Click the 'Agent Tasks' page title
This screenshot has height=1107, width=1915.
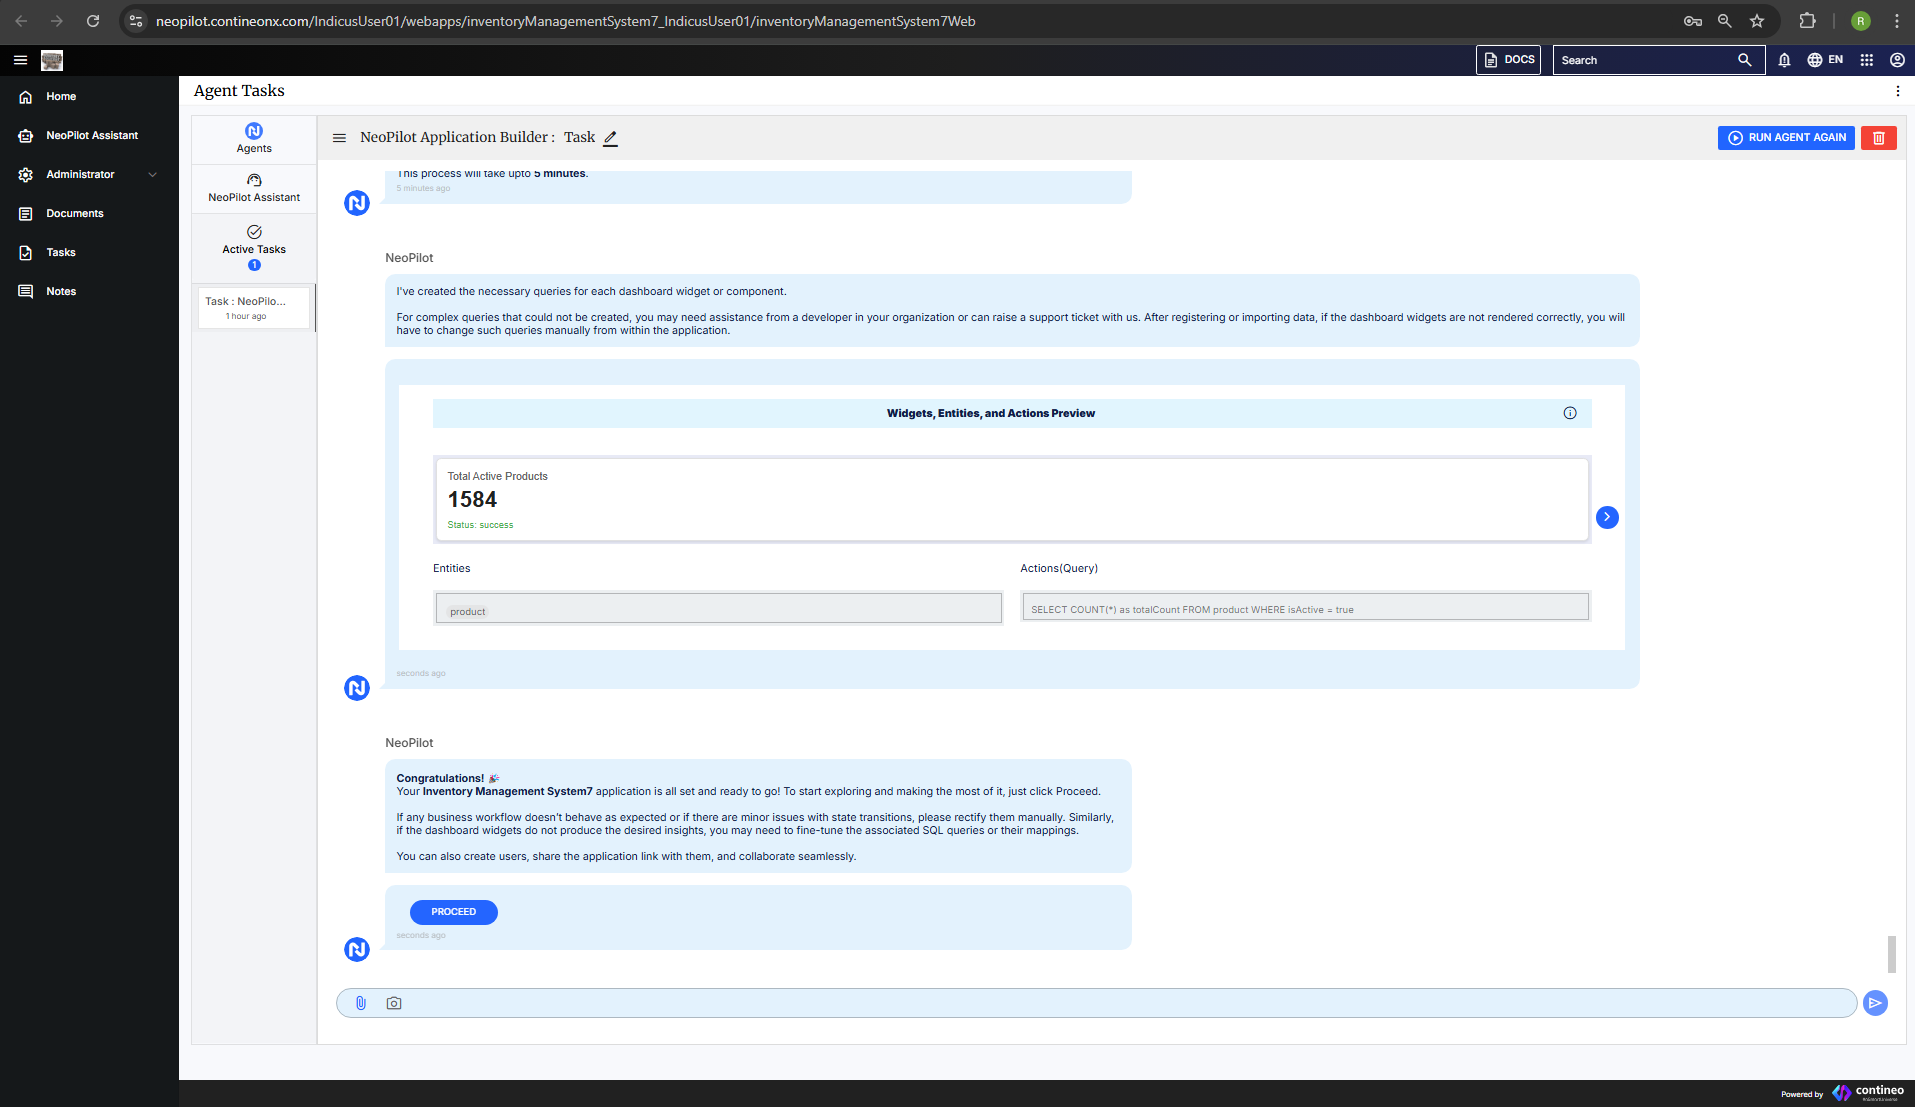click(x=239, y=91)
